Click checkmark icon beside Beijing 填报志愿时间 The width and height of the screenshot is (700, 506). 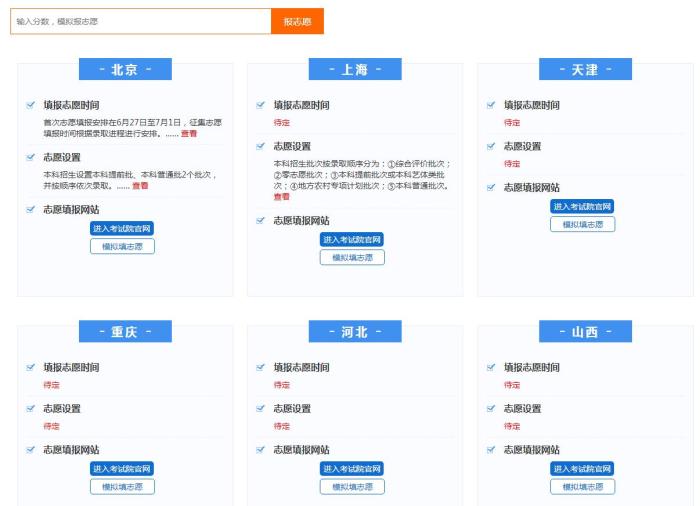click(x=31, y=104)
